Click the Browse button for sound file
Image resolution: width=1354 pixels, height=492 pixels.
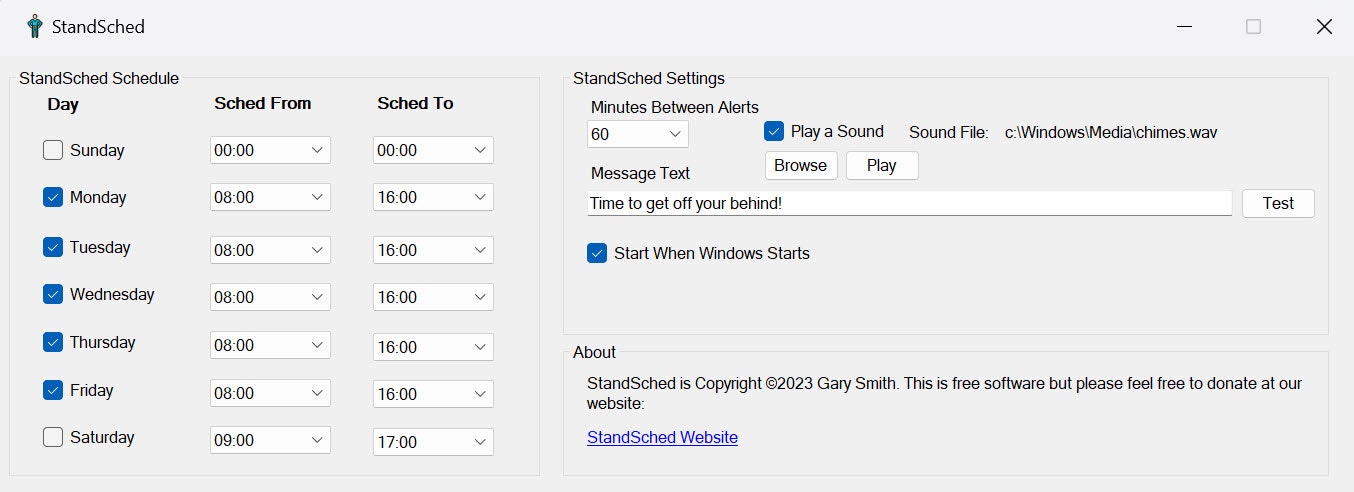tap(801, 165)
